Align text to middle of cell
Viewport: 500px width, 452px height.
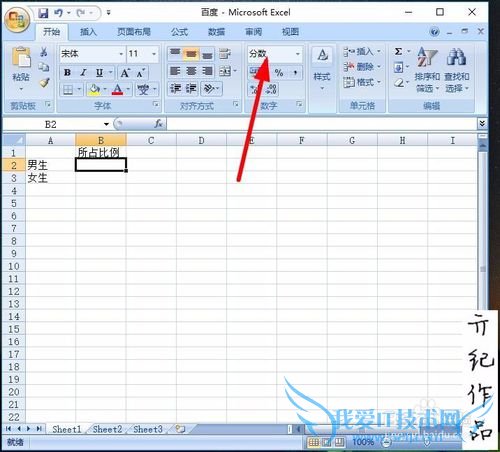(x=191, y=54)
